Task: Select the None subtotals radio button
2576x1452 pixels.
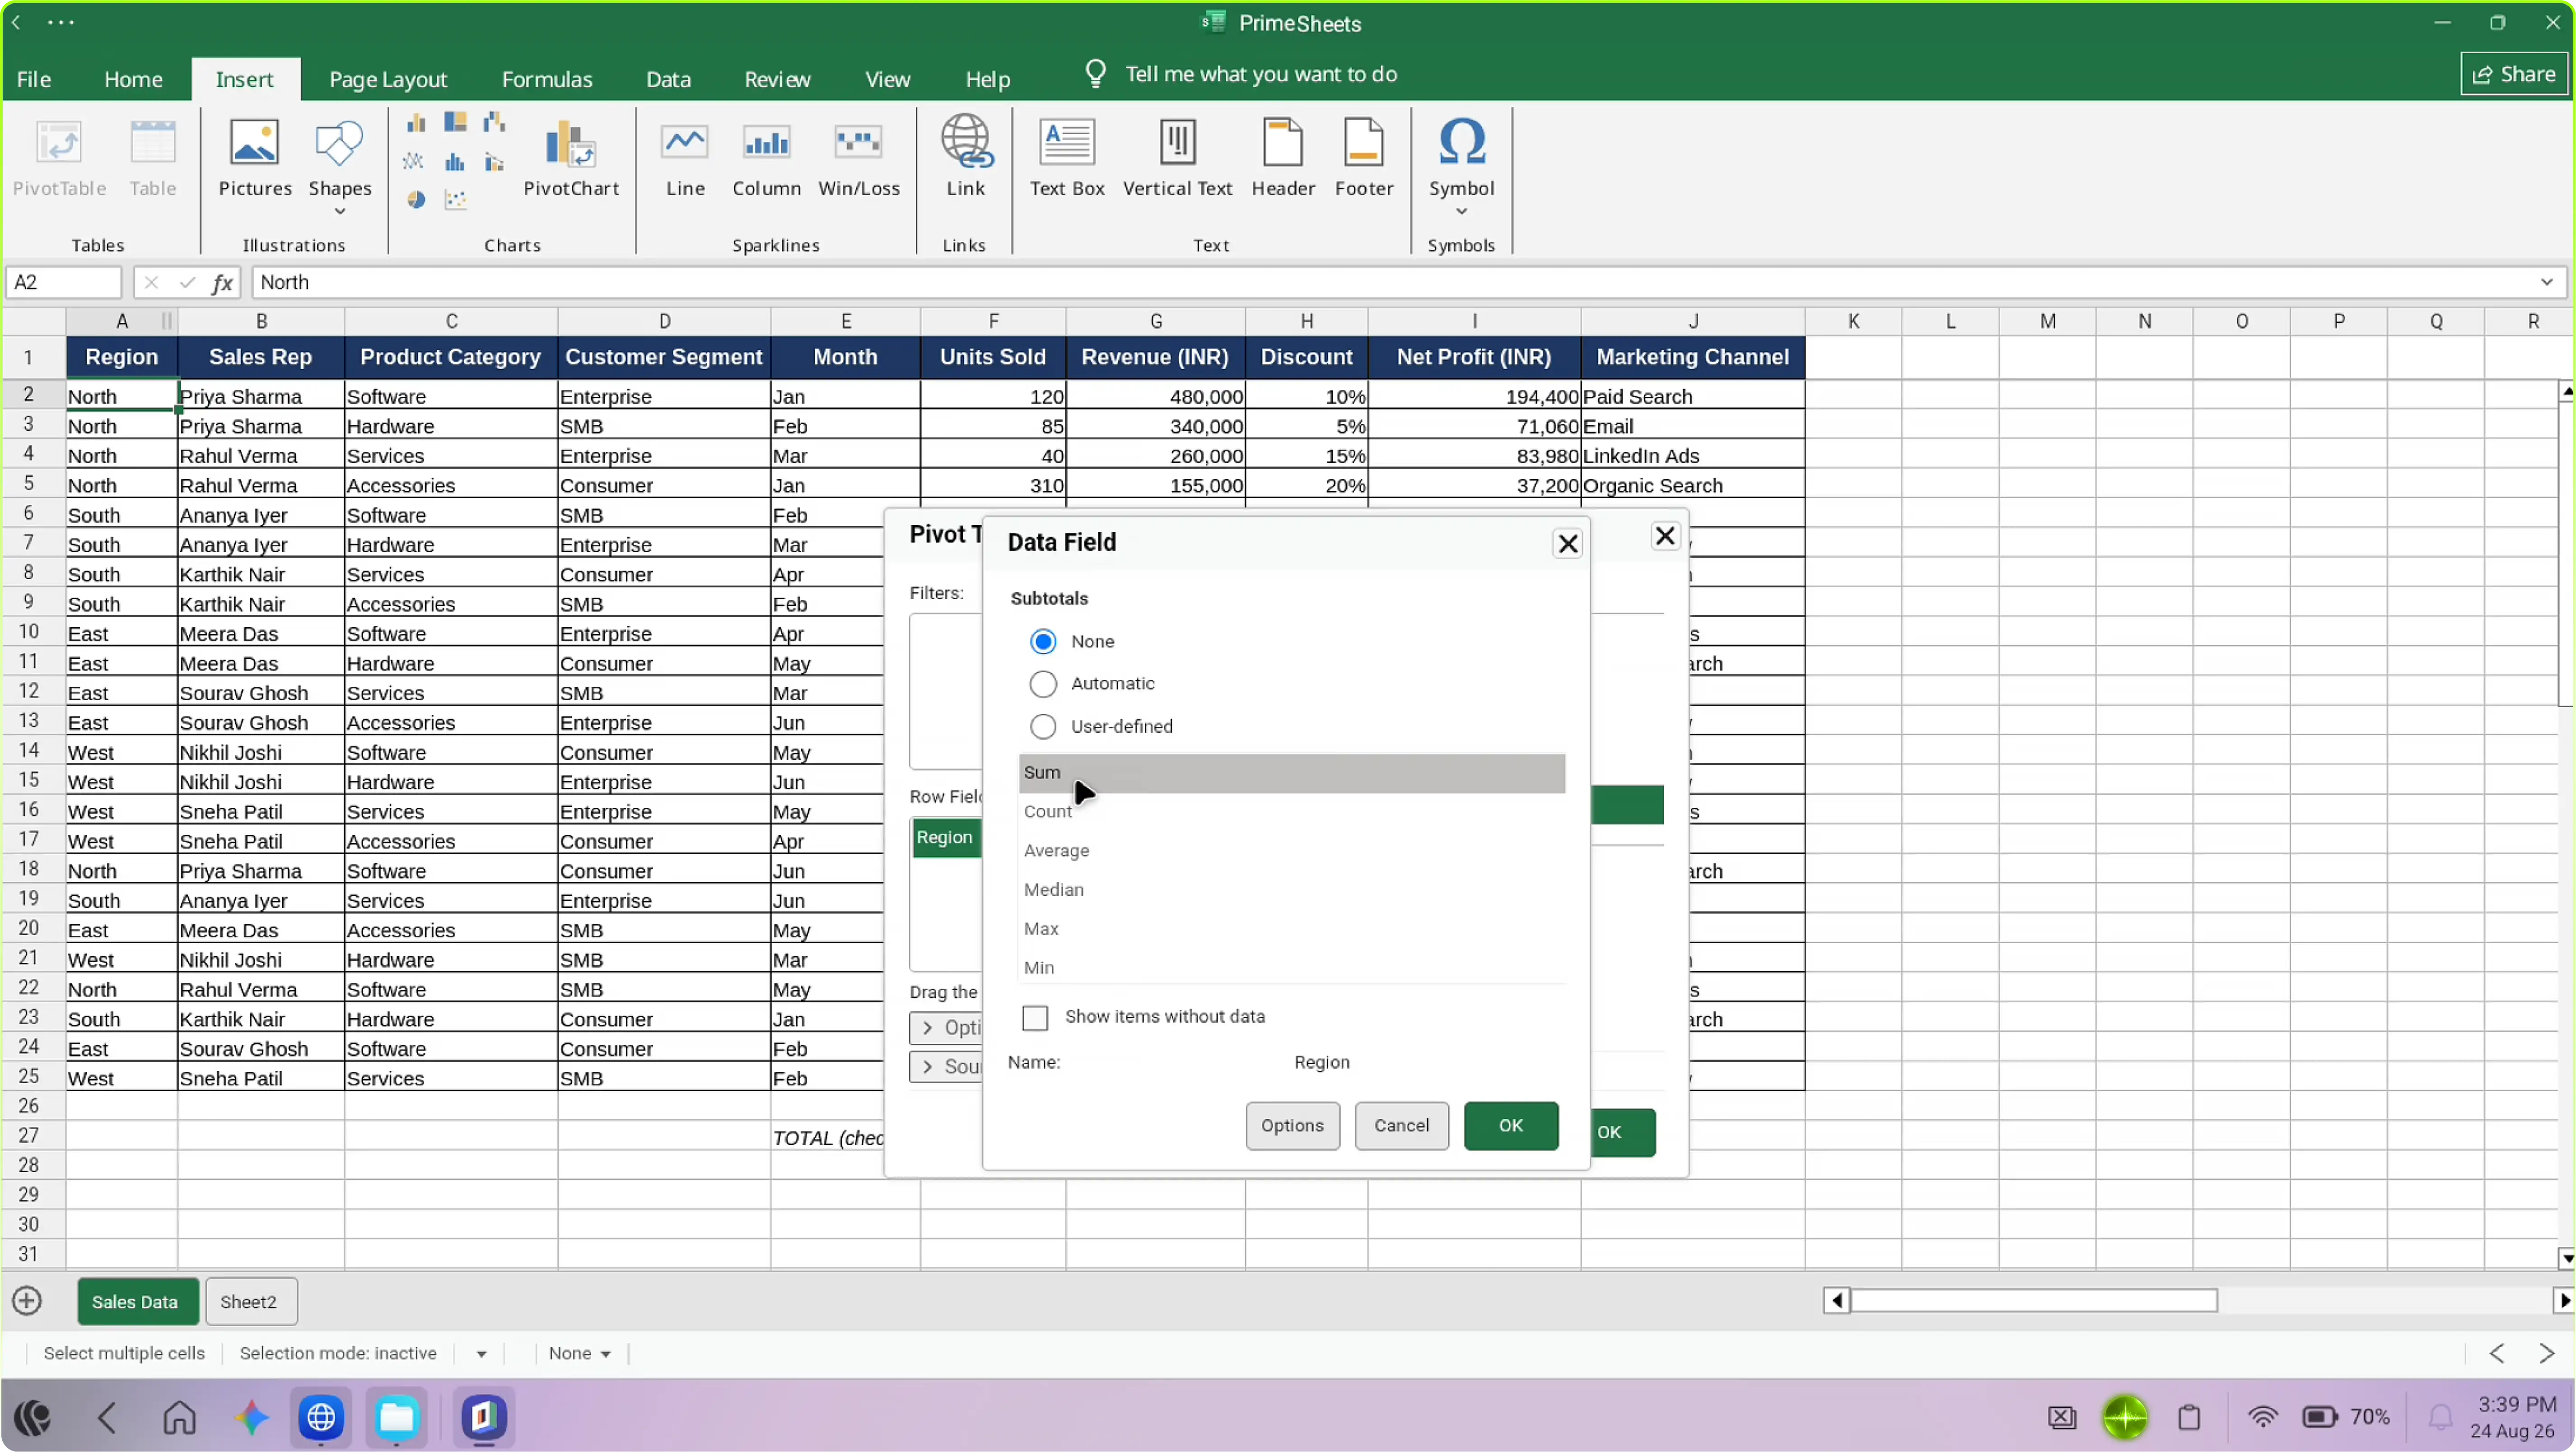Action: click(1043, 642)
